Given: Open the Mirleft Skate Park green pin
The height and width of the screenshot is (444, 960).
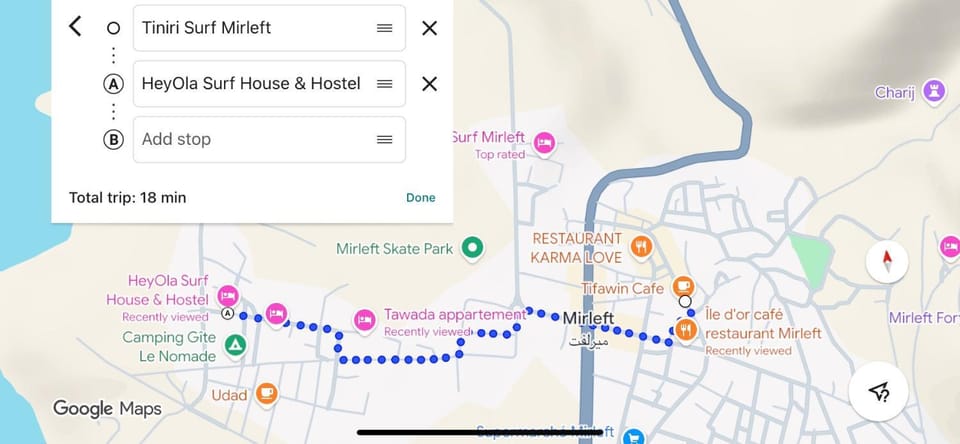Looking at the screenshot, I should [472, 249].
